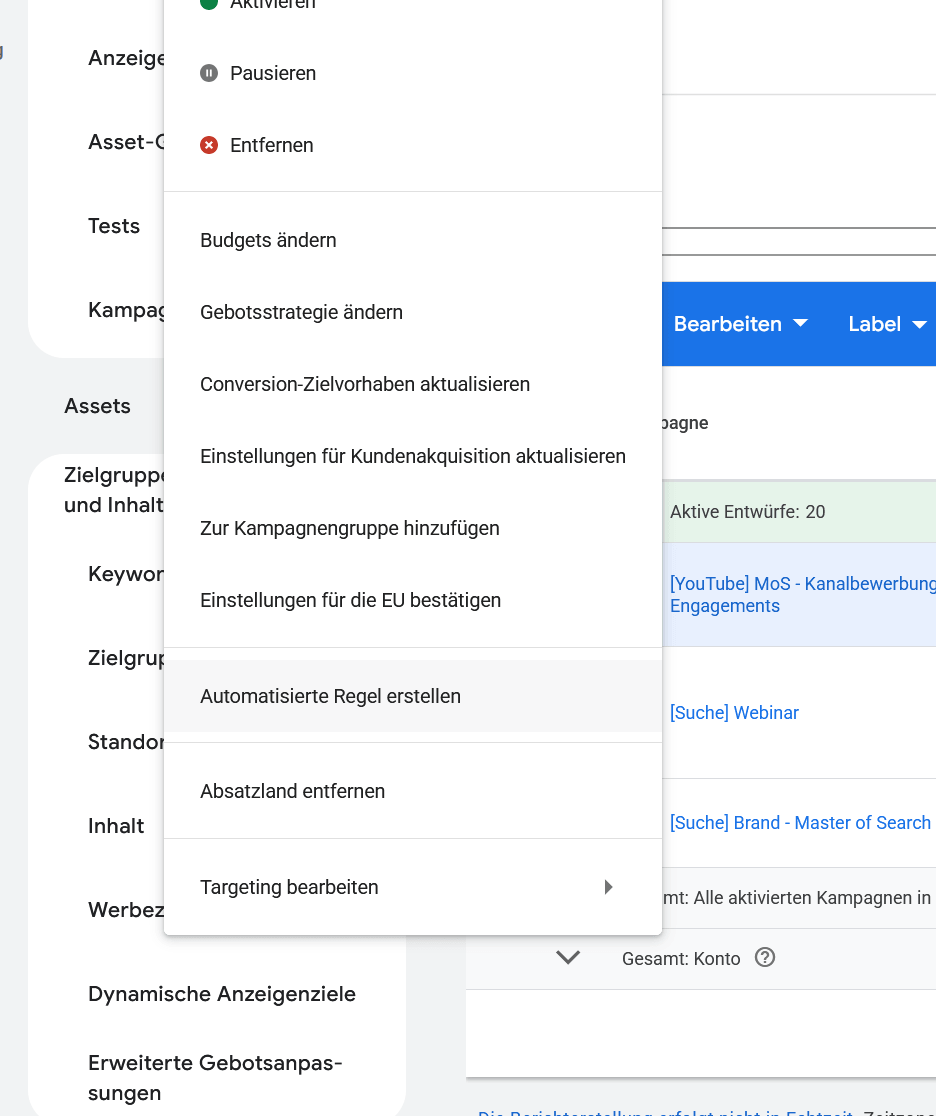The image size is (936, 1116).
Task: Open the help icon beside Gesamt: Konto
Action: (765, 958)
